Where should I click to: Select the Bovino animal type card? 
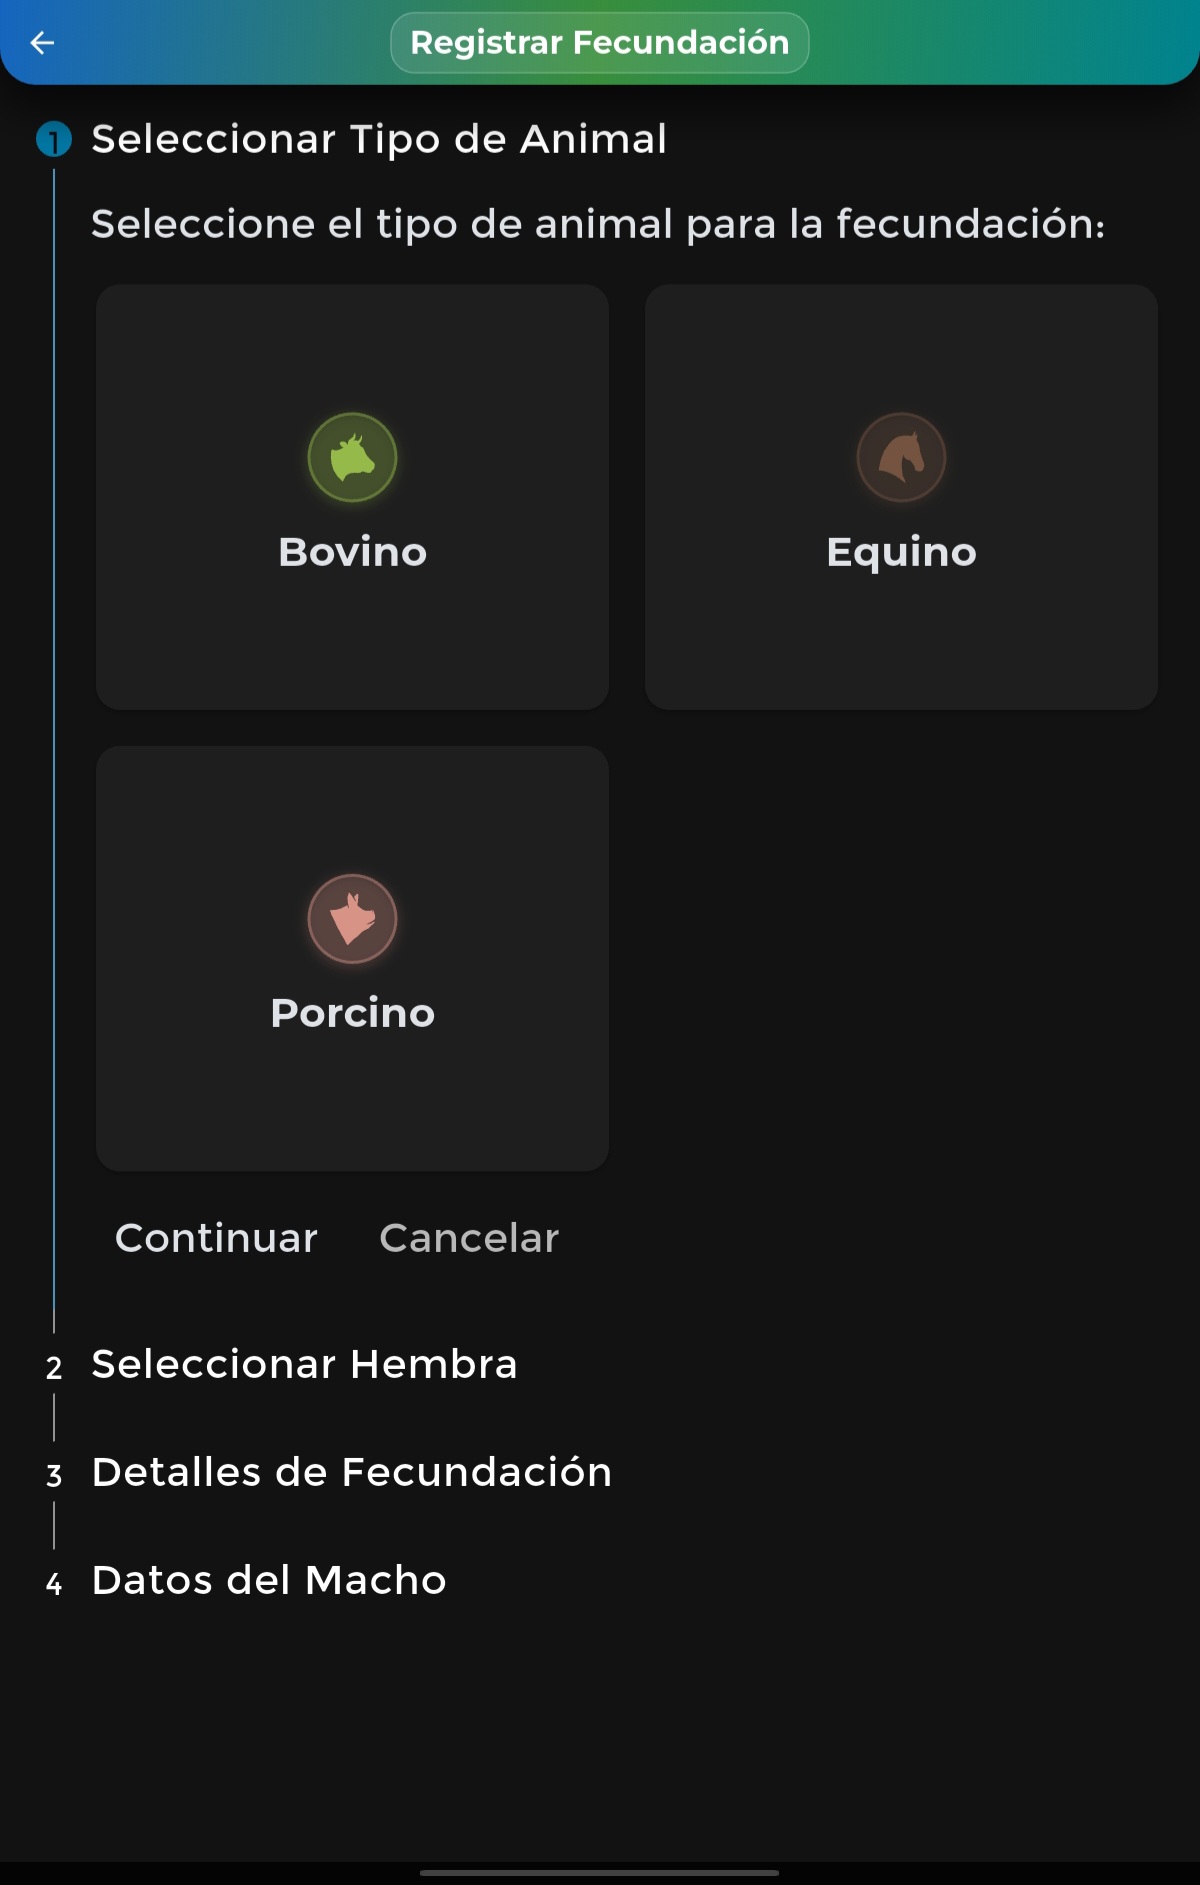[x=353, y=495]
